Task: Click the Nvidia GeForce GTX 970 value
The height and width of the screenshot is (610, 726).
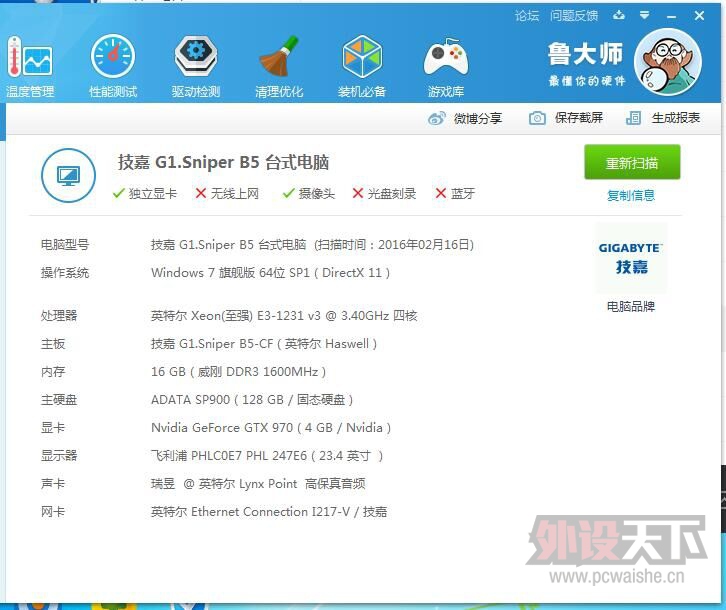Action: (271, 428)
